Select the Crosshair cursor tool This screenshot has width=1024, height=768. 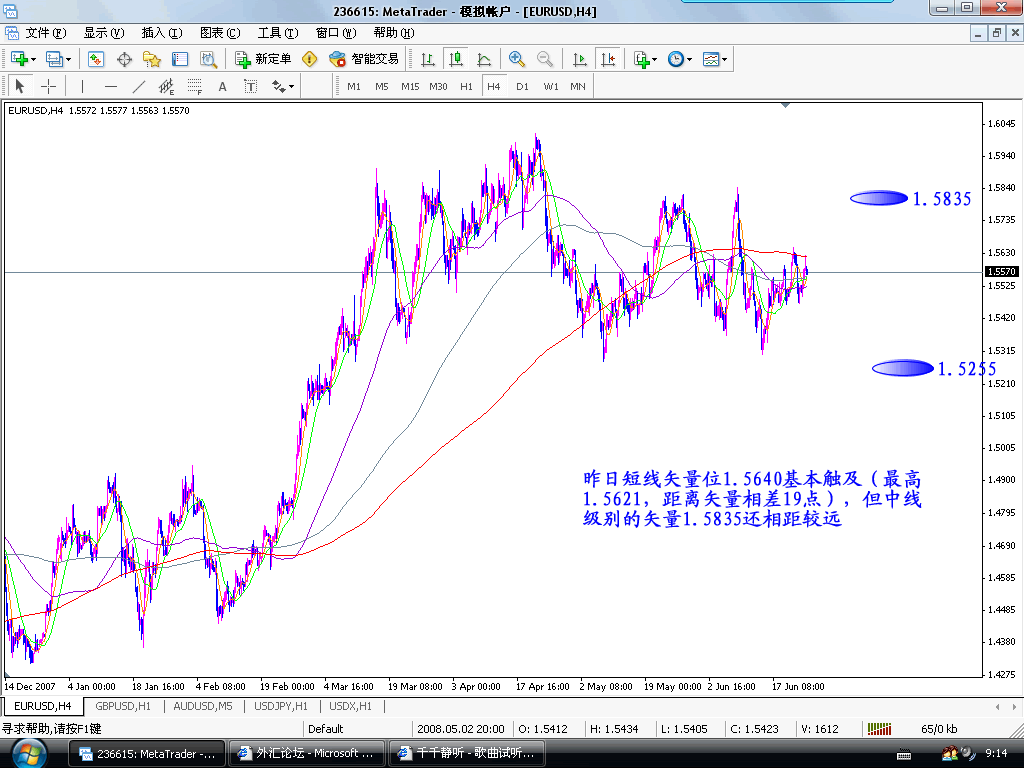48,86
